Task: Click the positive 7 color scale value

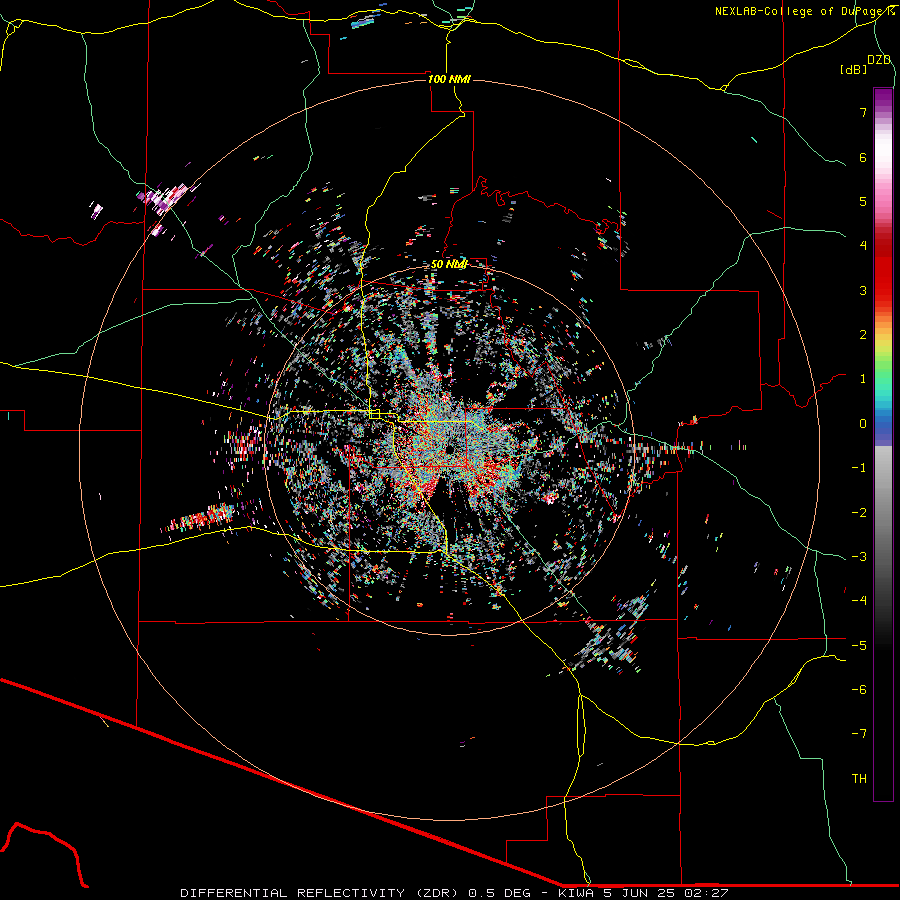Action: coord(863,112)
